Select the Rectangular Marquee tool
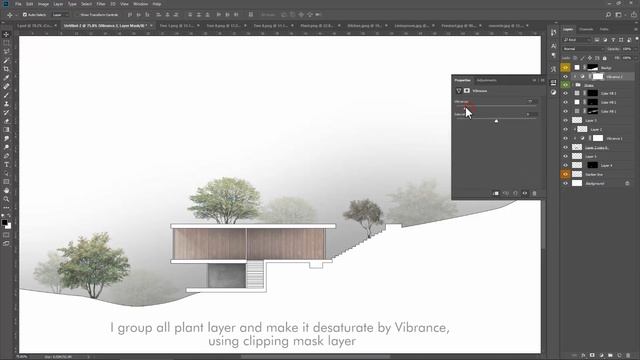Viewport: 640px width, 360px height. coord(6,43)
